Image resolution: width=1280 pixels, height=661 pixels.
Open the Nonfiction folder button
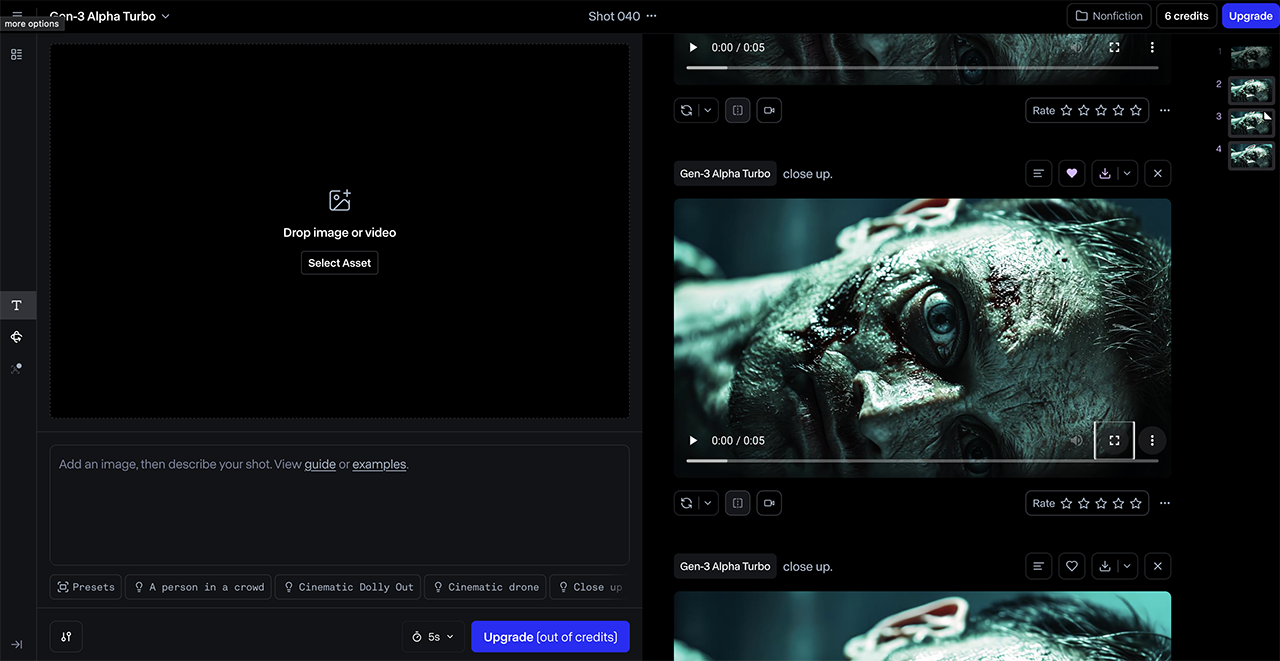coord(1109,16)
